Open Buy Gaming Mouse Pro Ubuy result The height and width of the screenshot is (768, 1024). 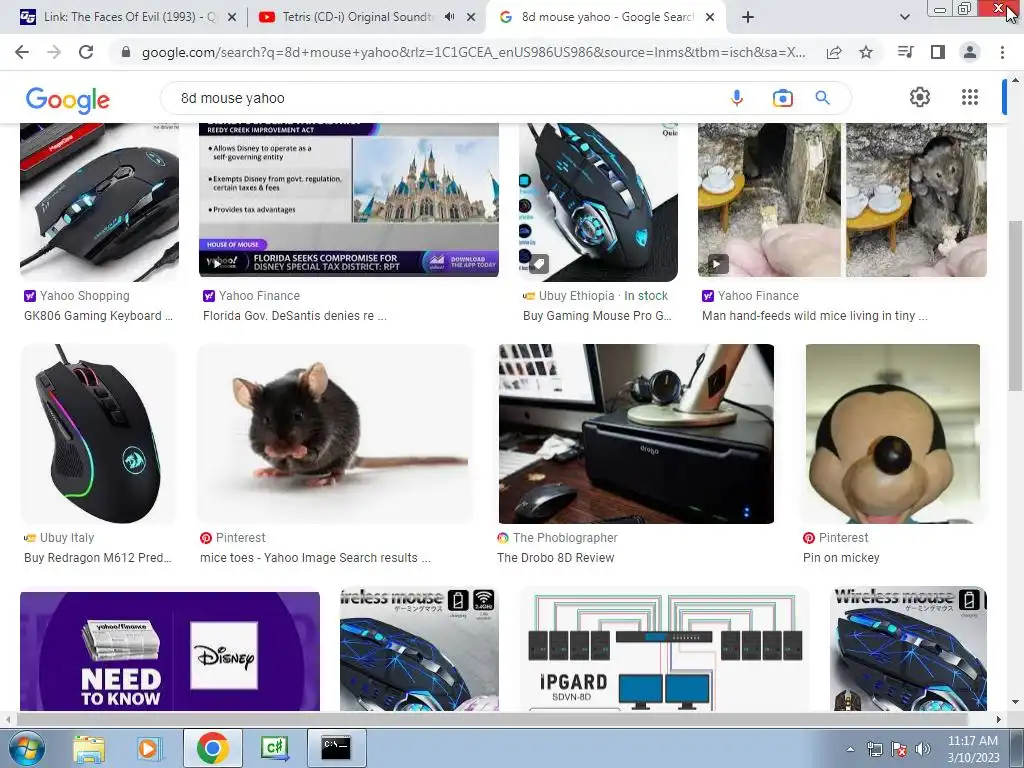tap(597, 315)
